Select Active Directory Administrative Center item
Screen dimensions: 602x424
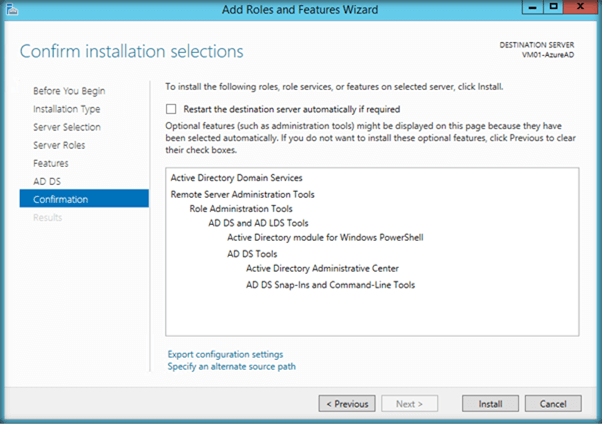322,268
